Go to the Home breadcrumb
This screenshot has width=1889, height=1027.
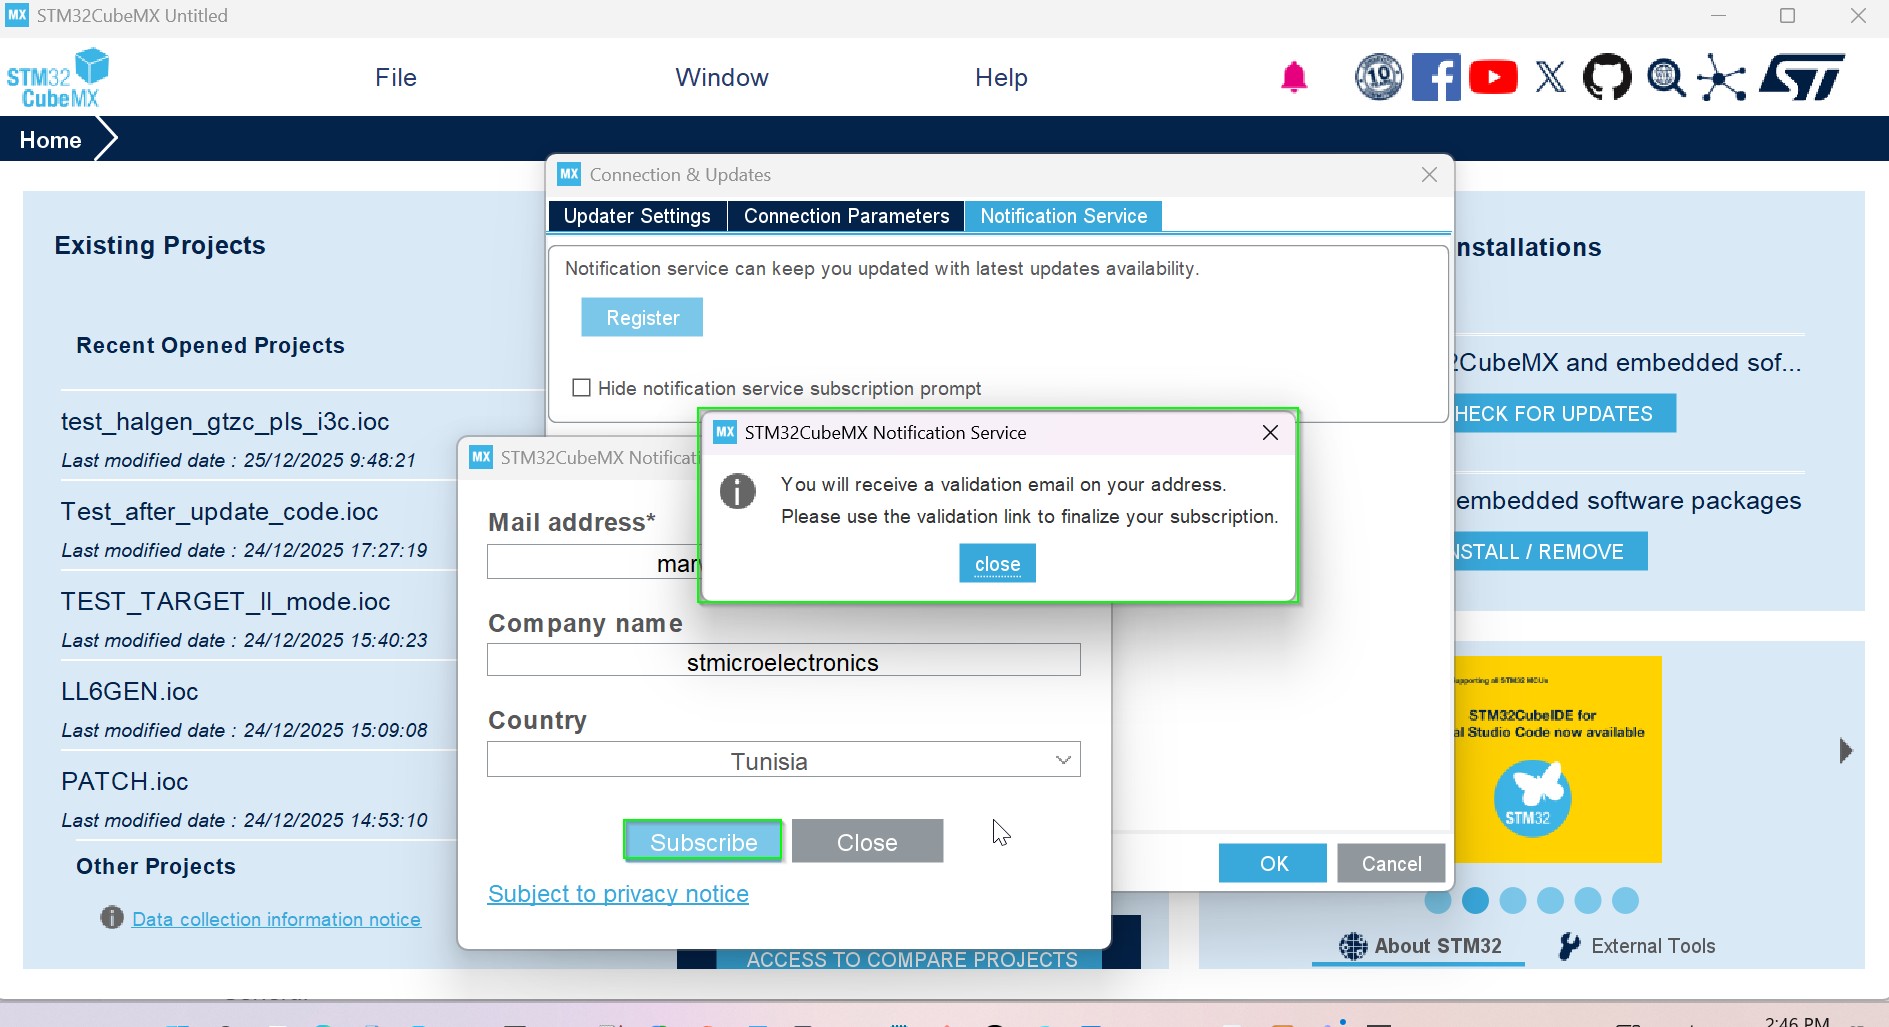50,140
